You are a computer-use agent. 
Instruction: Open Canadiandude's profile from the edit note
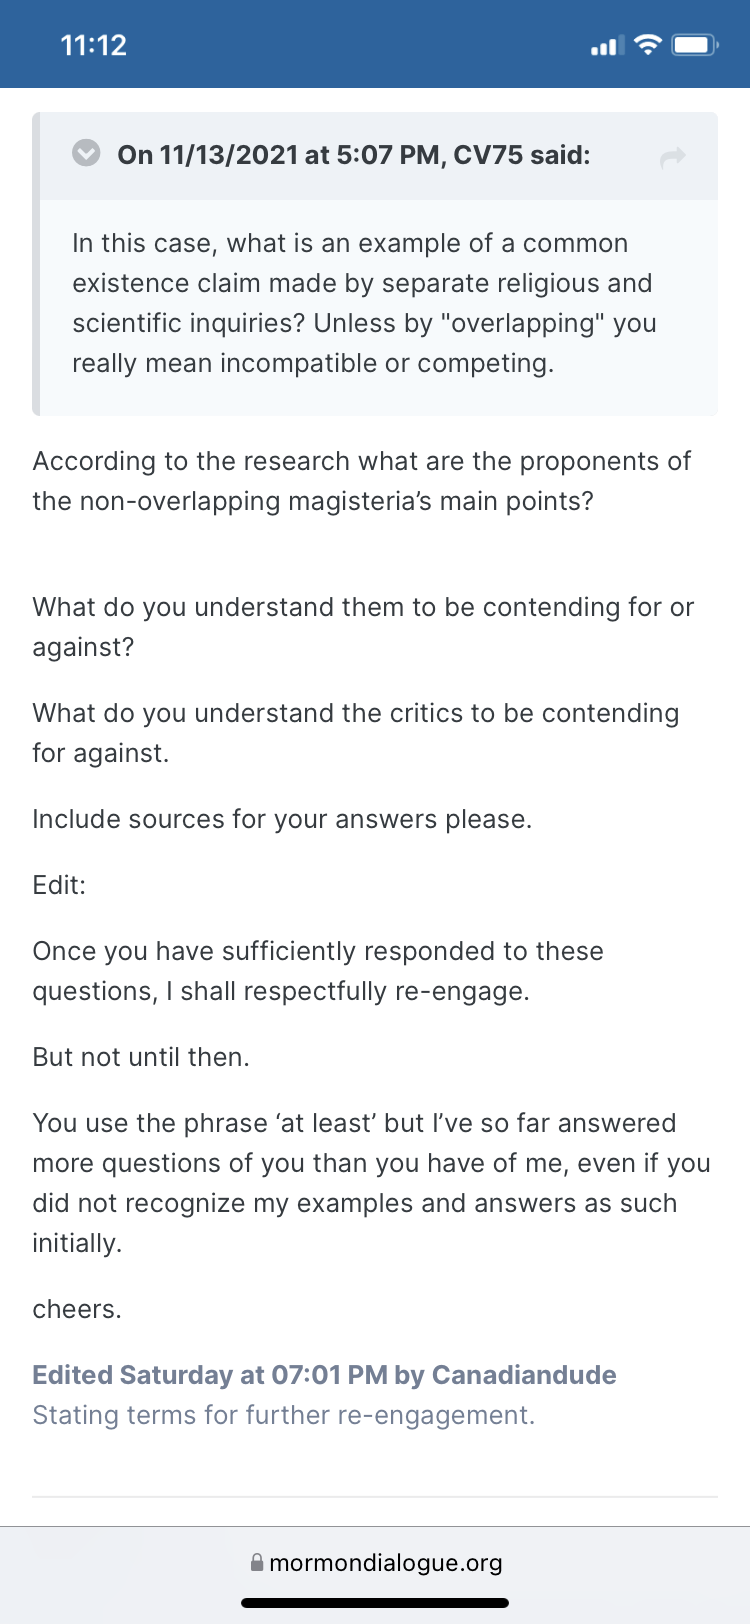click(x=524, y=1374)
